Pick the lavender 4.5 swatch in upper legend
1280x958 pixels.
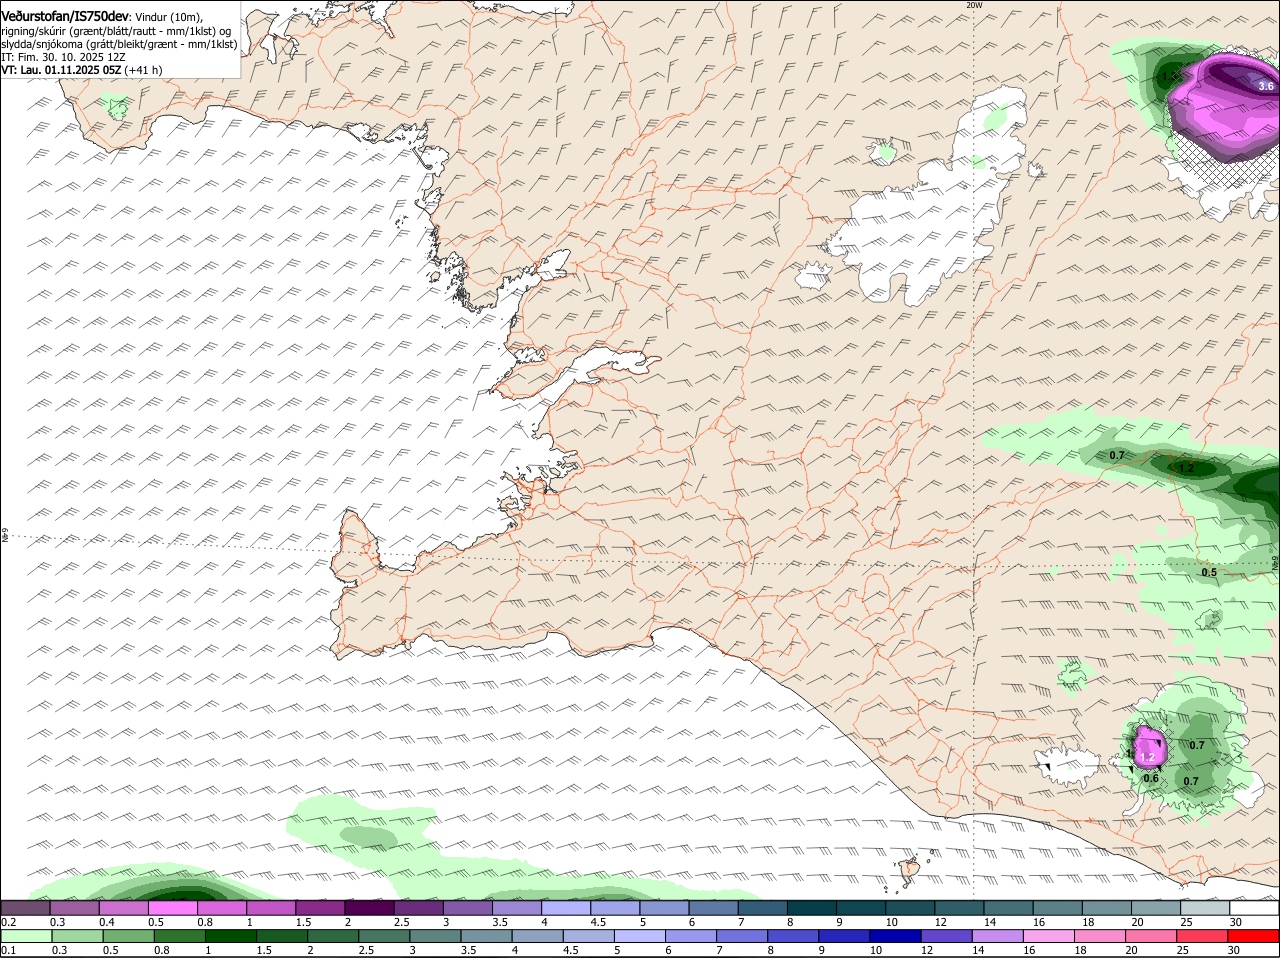[616, 907]
